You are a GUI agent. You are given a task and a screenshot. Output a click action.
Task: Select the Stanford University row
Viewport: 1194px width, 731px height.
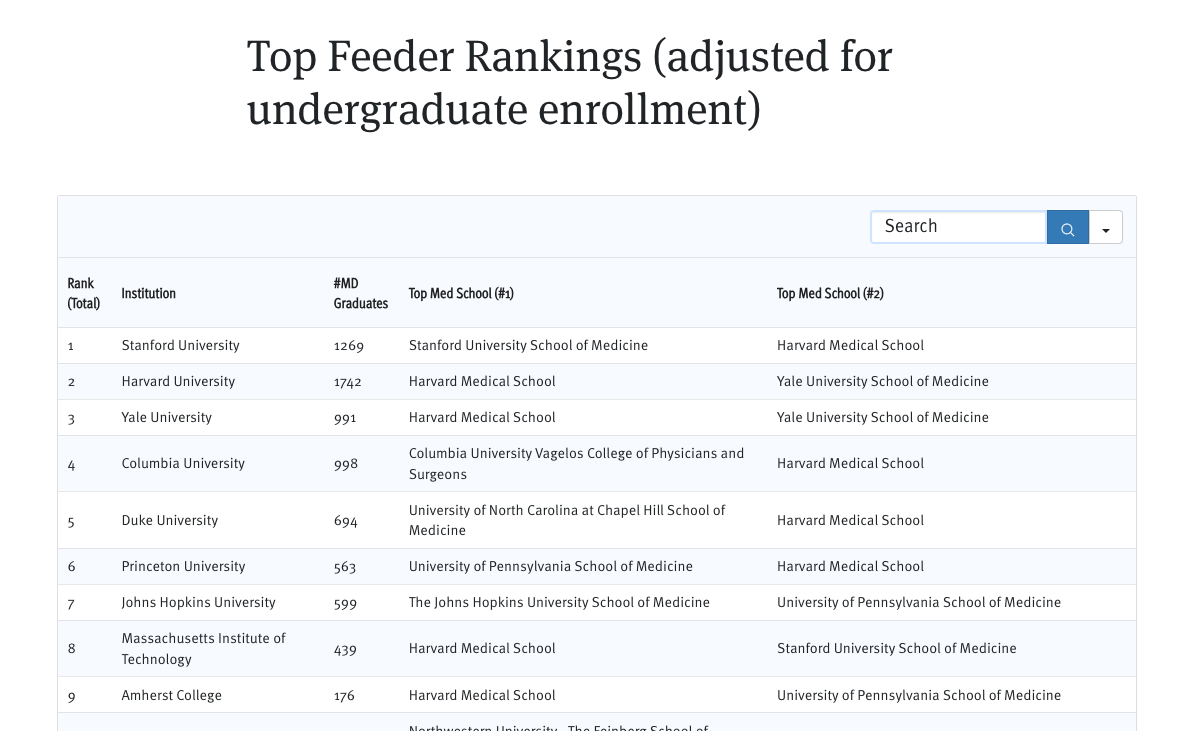coord(596,346)
